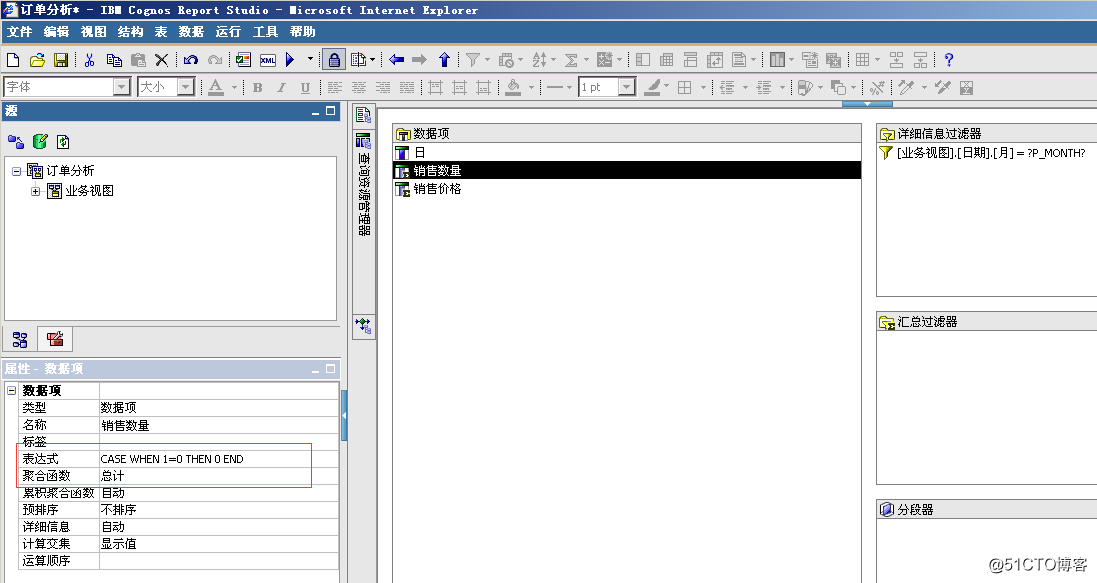
Task: Open the Run options dropdown arrow
Action: click(310, 59)
